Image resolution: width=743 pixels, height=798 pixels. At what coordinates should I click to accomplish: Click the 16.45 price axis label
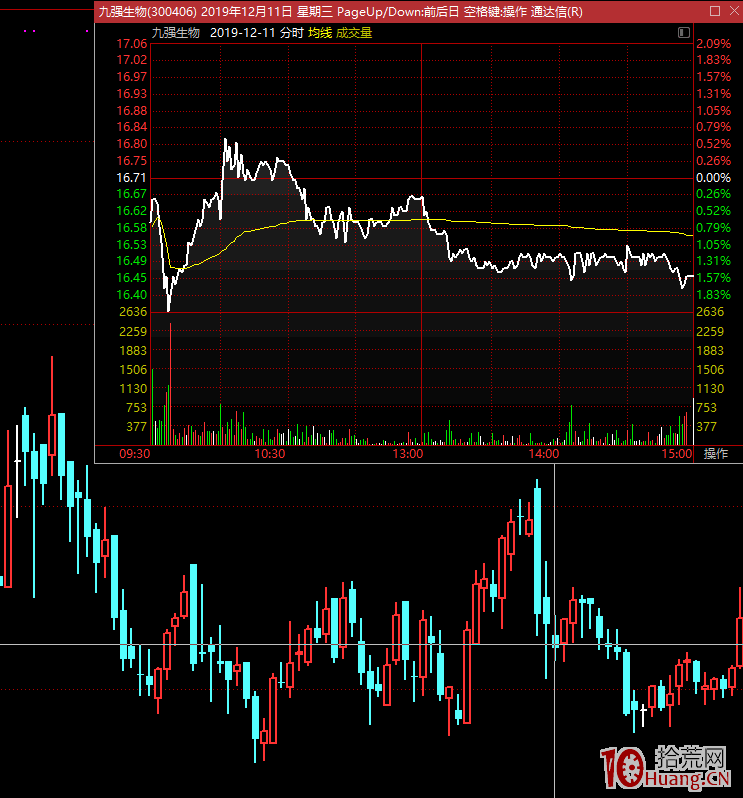tap(132, 277)
